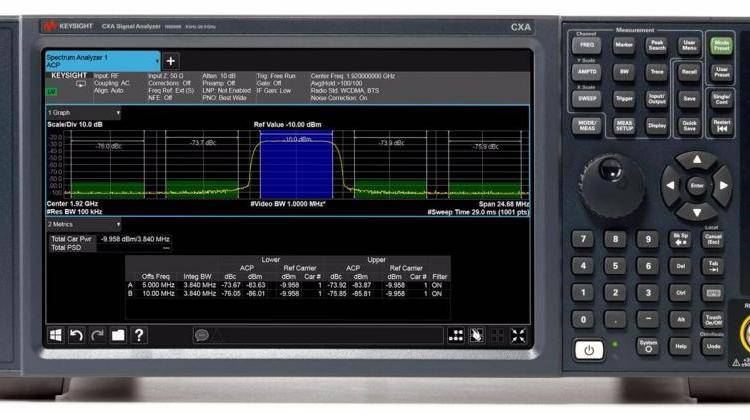This screenshot has height=420, width=750.
Task: Click the undo arrow icon
Action: point(76,335)
